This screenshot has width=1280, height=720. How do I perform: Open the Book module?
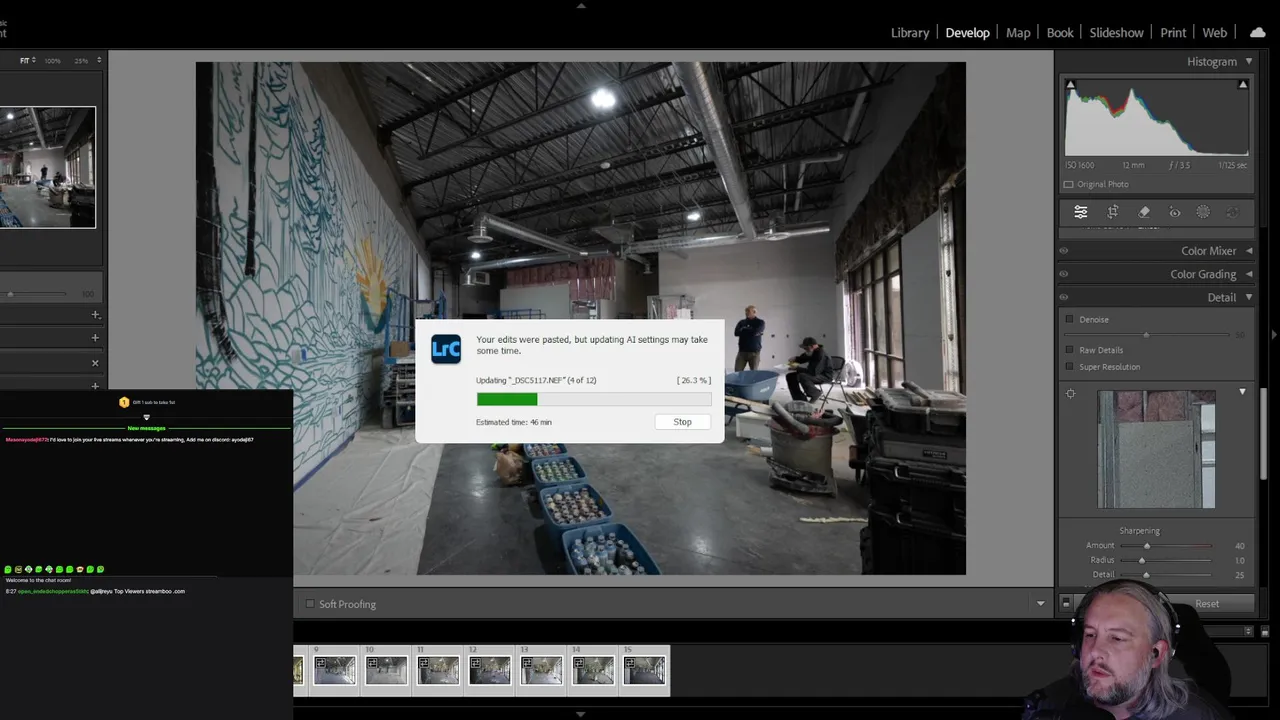click(1060, 33)
